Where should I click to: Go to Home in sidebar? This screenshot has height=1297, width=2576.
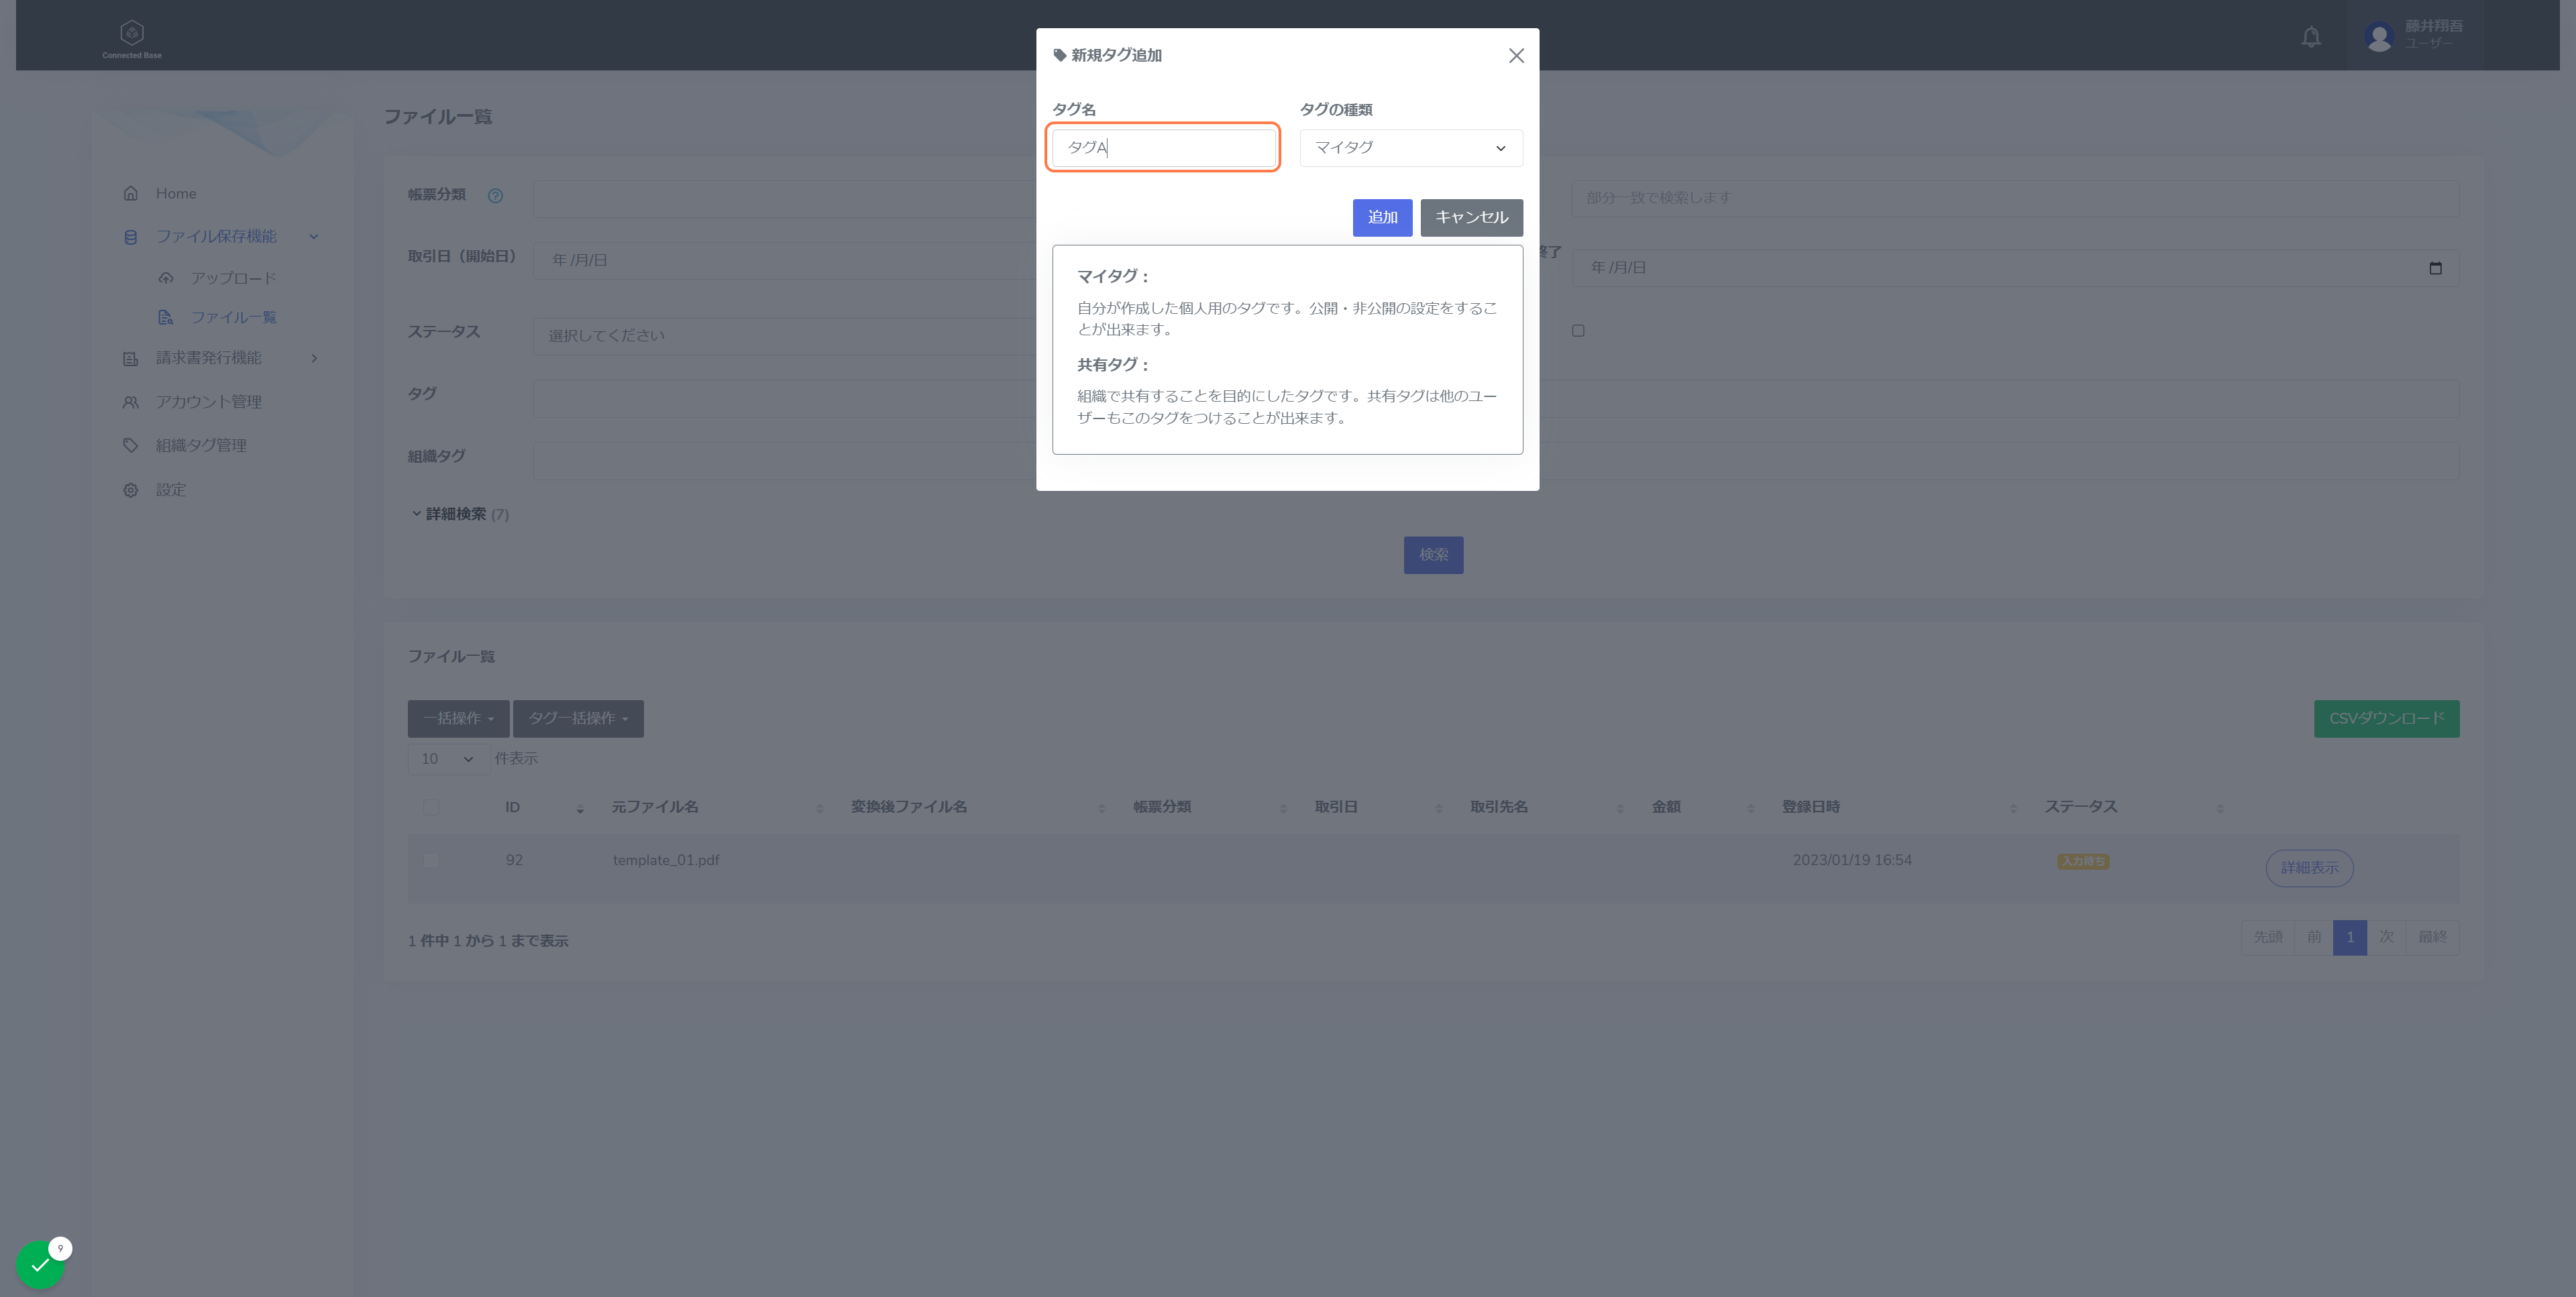(176, 193)
